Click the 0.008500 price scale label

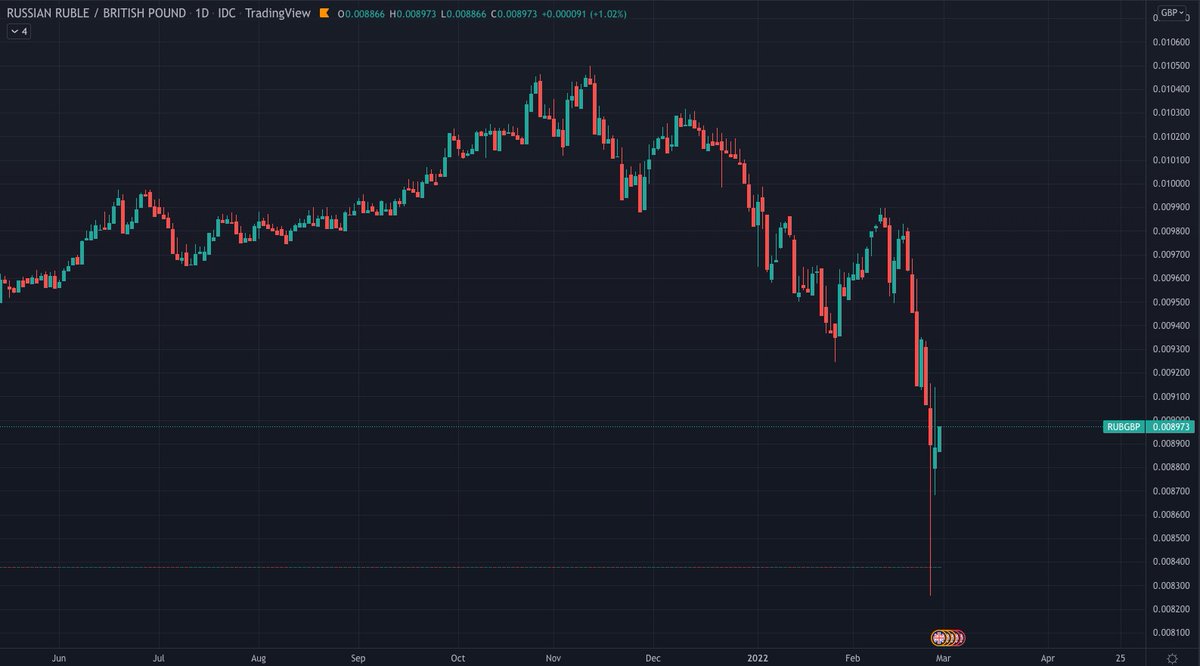(1172, 538)
